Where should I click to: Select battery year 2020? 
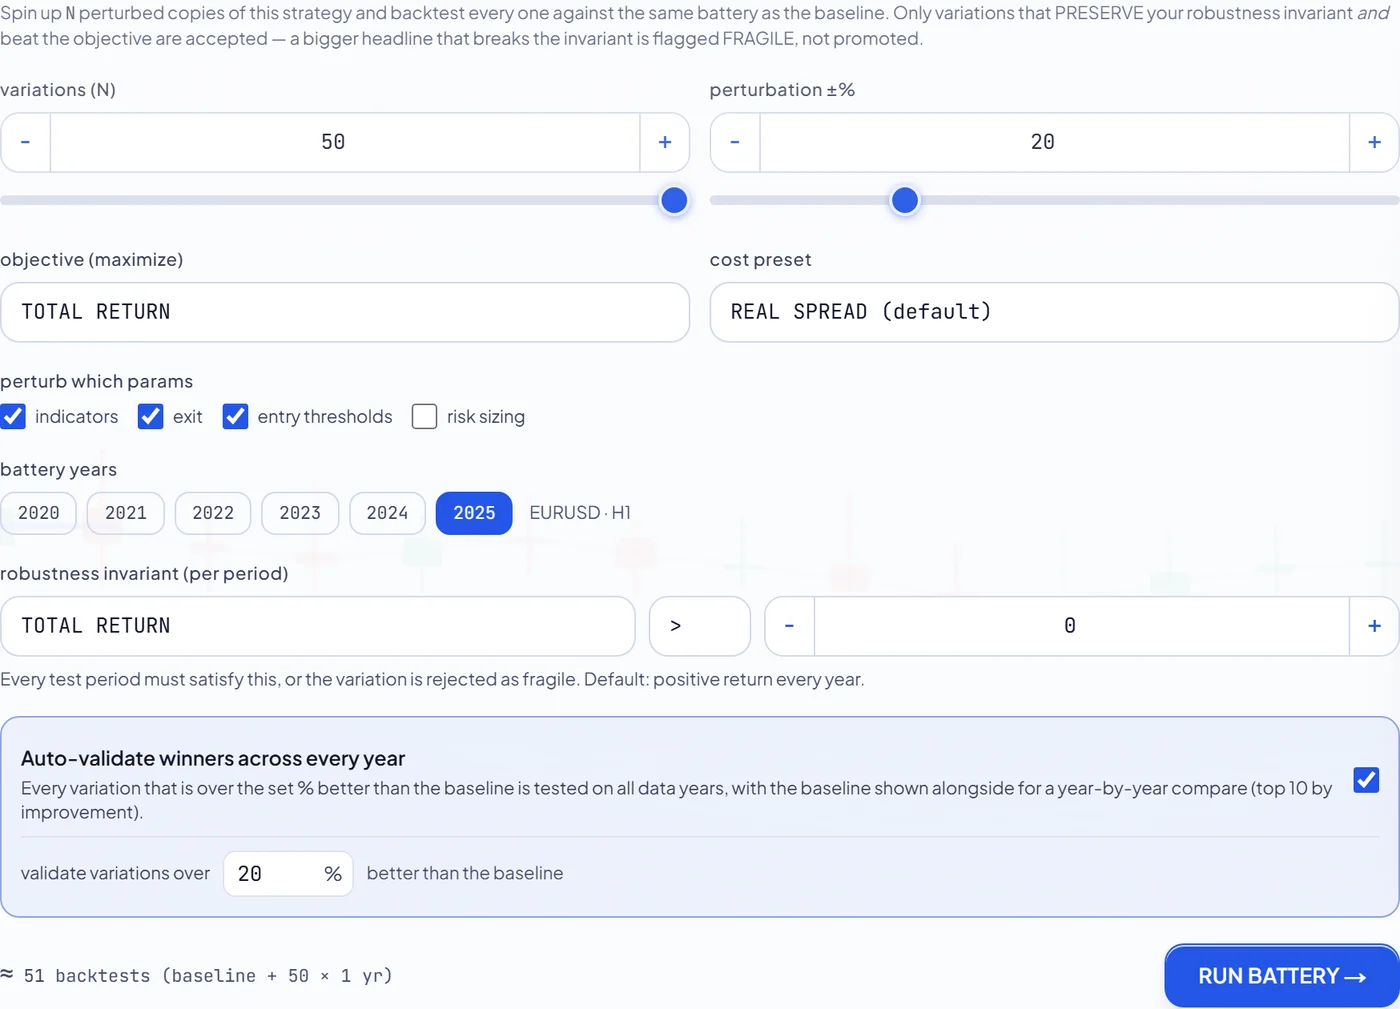point(38,513)
